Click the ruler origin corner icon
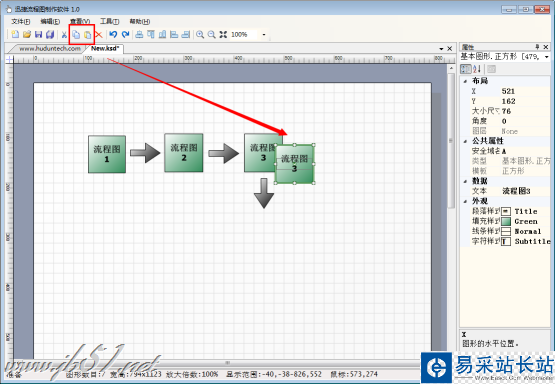 click(x=9, y=59)
